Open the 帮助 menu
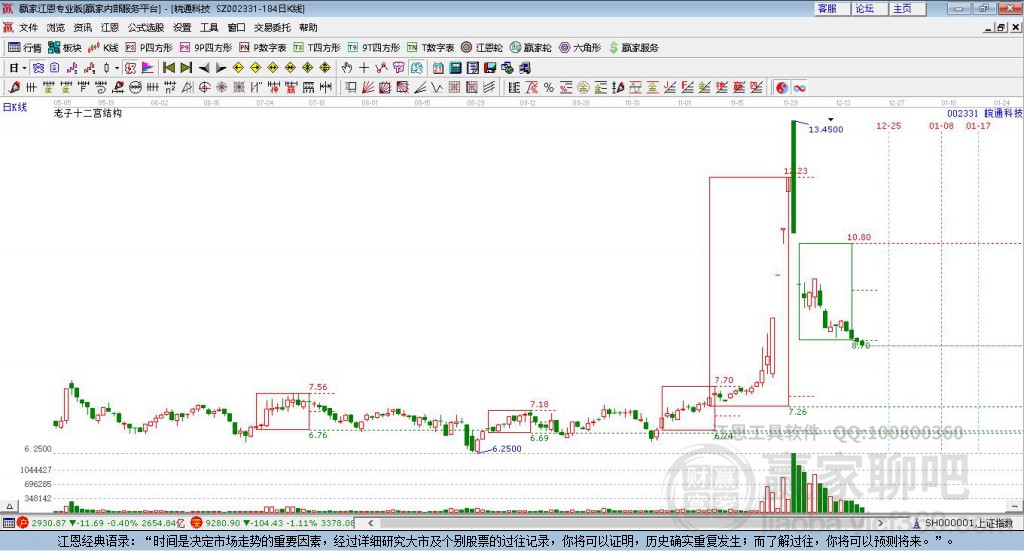 308,27
